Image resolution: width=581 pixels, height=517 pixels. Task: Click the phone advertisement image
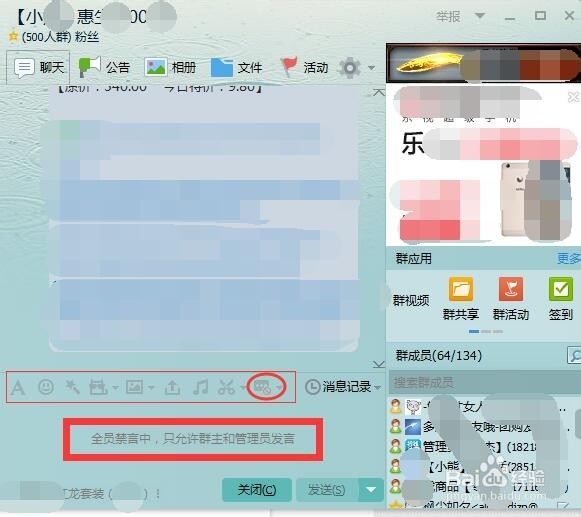535,200
